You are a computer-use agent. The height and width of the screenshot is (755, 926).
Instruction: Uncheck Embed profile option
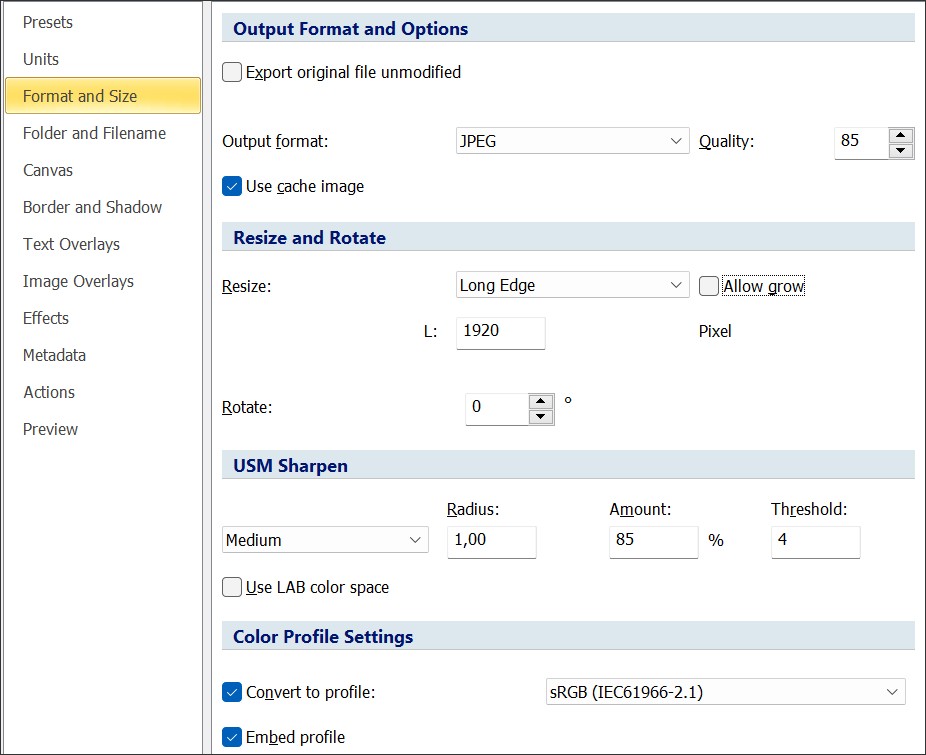click(x=232, y=737)
